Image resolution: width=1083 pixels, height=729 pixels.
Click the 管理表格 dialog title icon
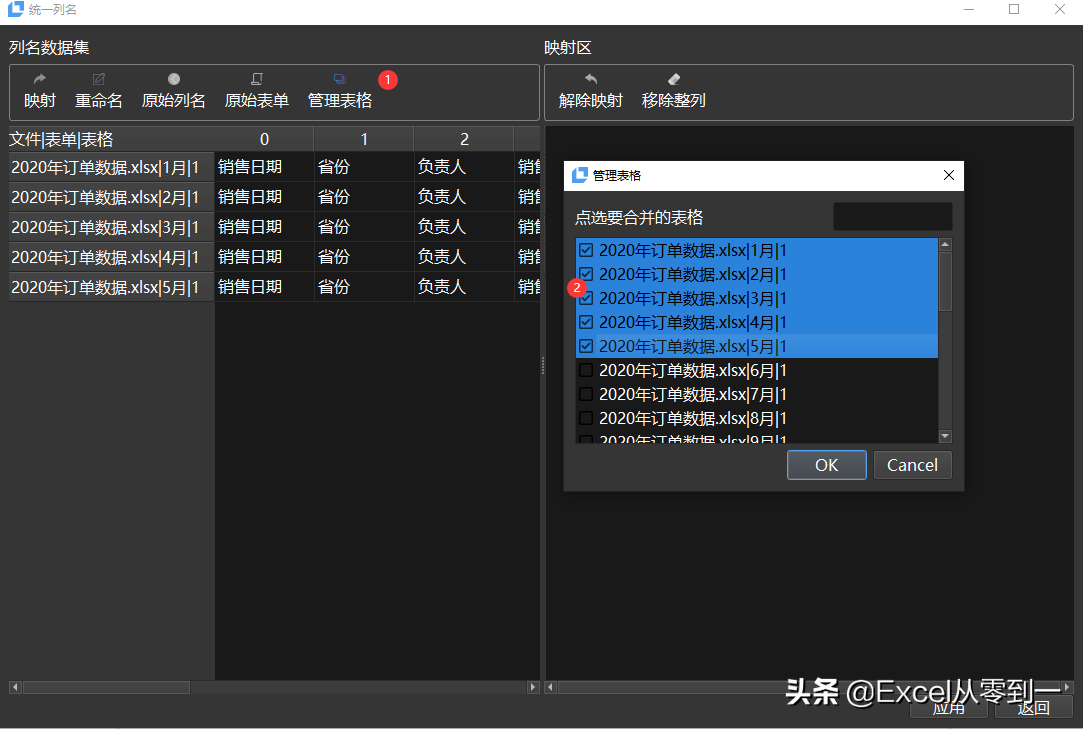tap(579, 176)
